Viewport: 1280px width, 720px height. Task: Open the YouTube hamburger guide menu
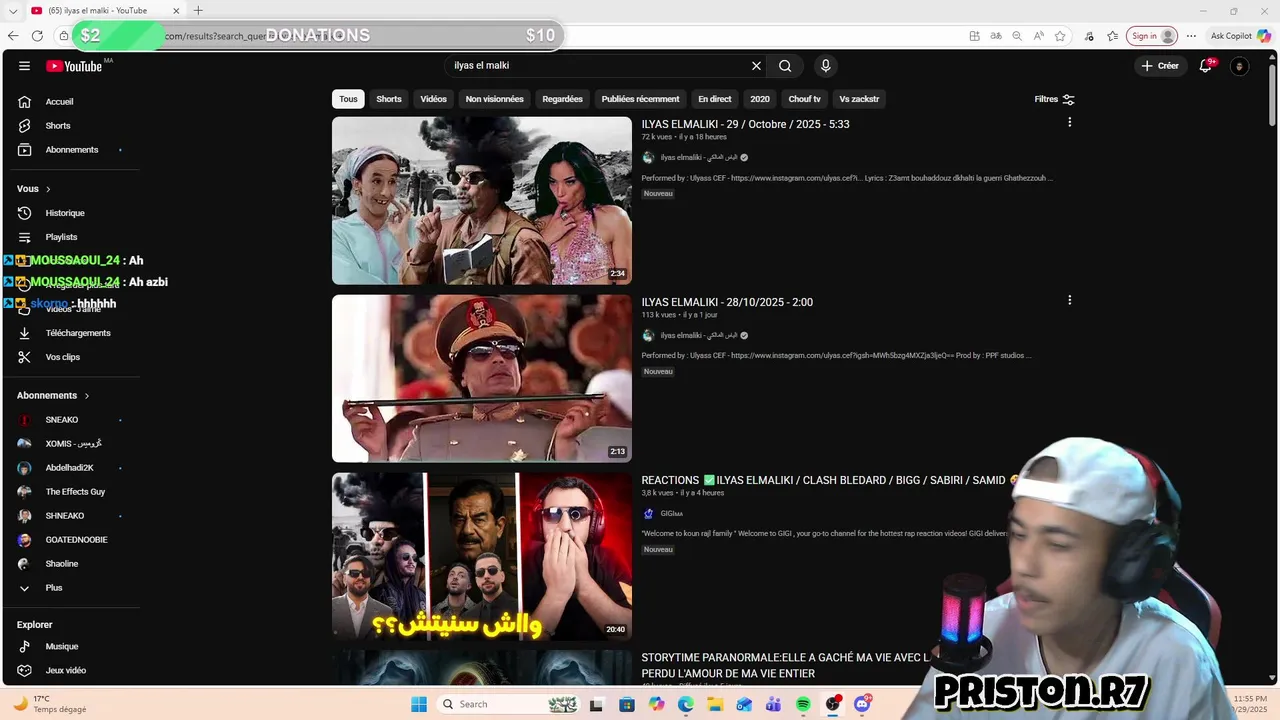tap(24, 66)
